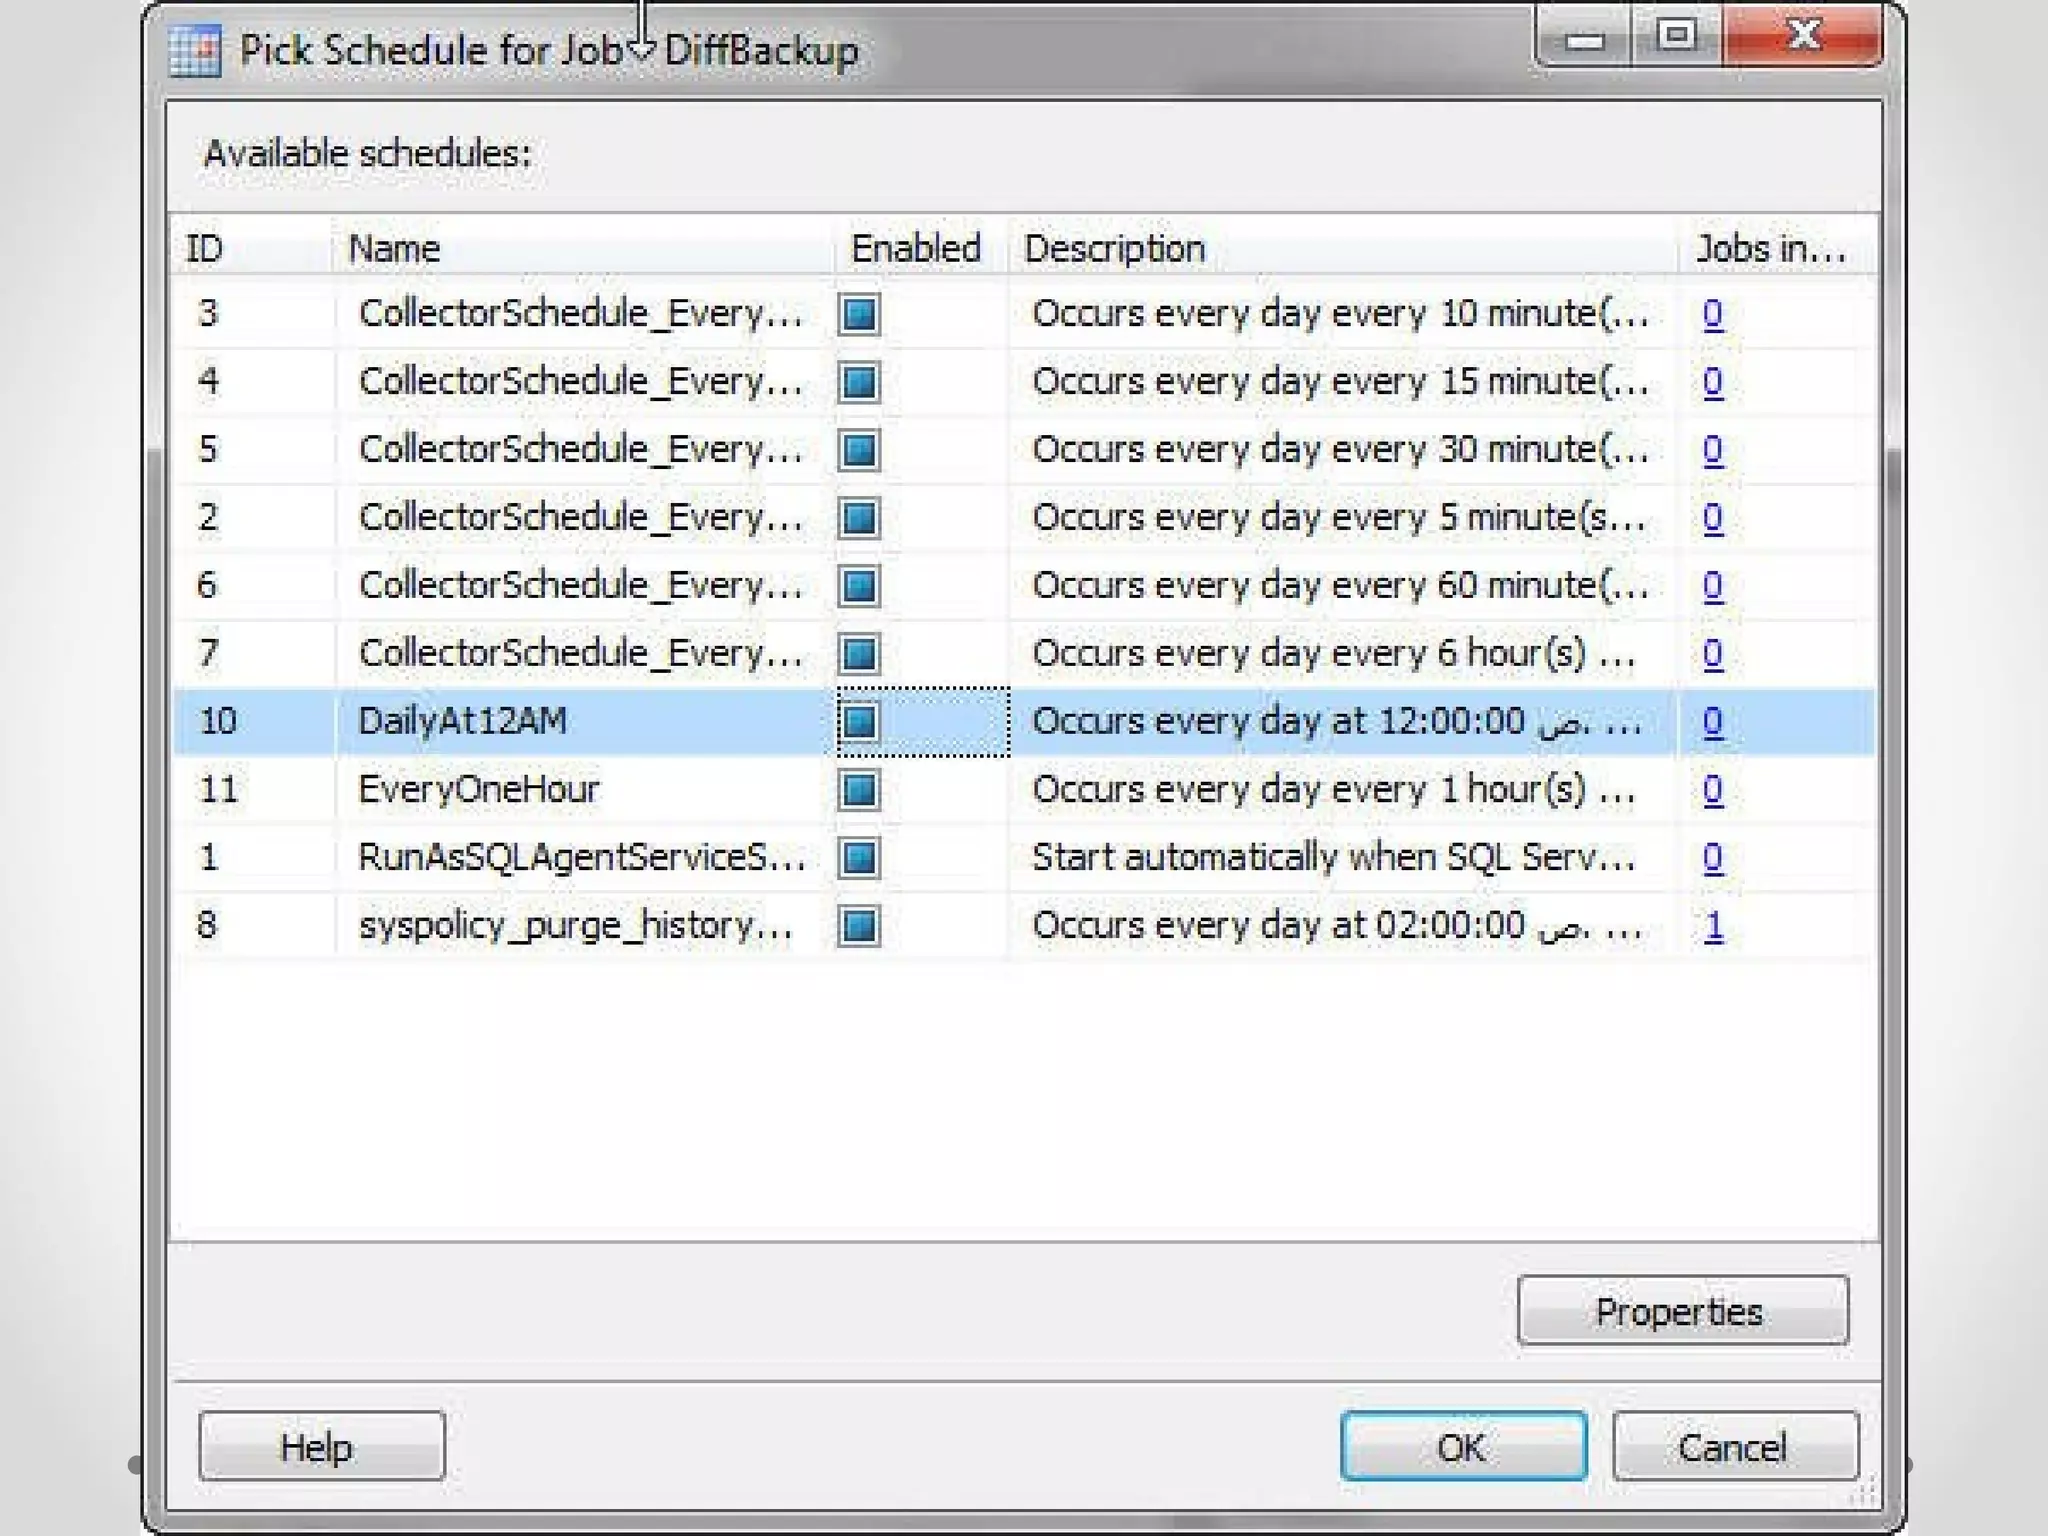Open jobs link for syspolicy_purge_history schedule
2048x1536 pixels.
click(x=1714, y=926)
